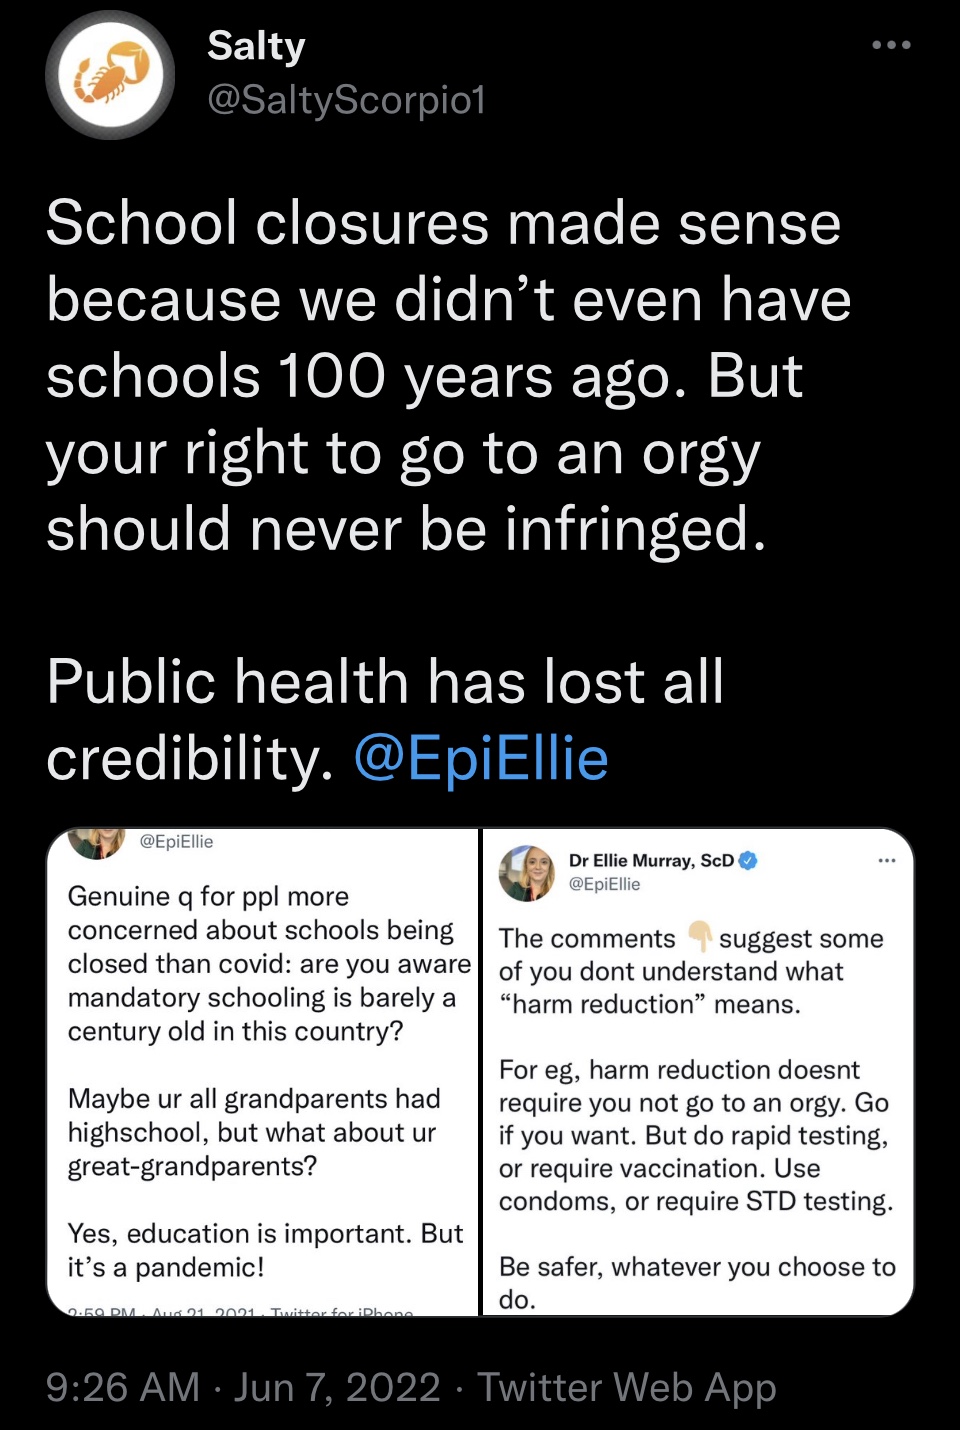Open the tweet's three-dot more menu
960x1430 pixels.
(891, 45)
